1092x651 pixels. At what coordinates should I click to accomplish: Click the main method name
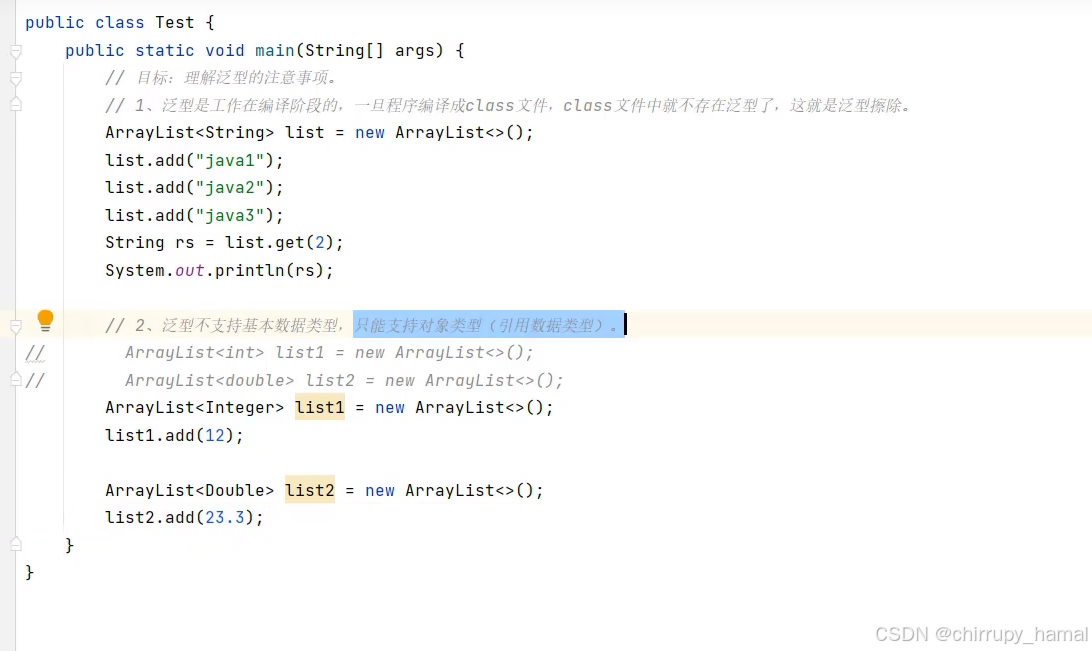(x=274, y=50)
